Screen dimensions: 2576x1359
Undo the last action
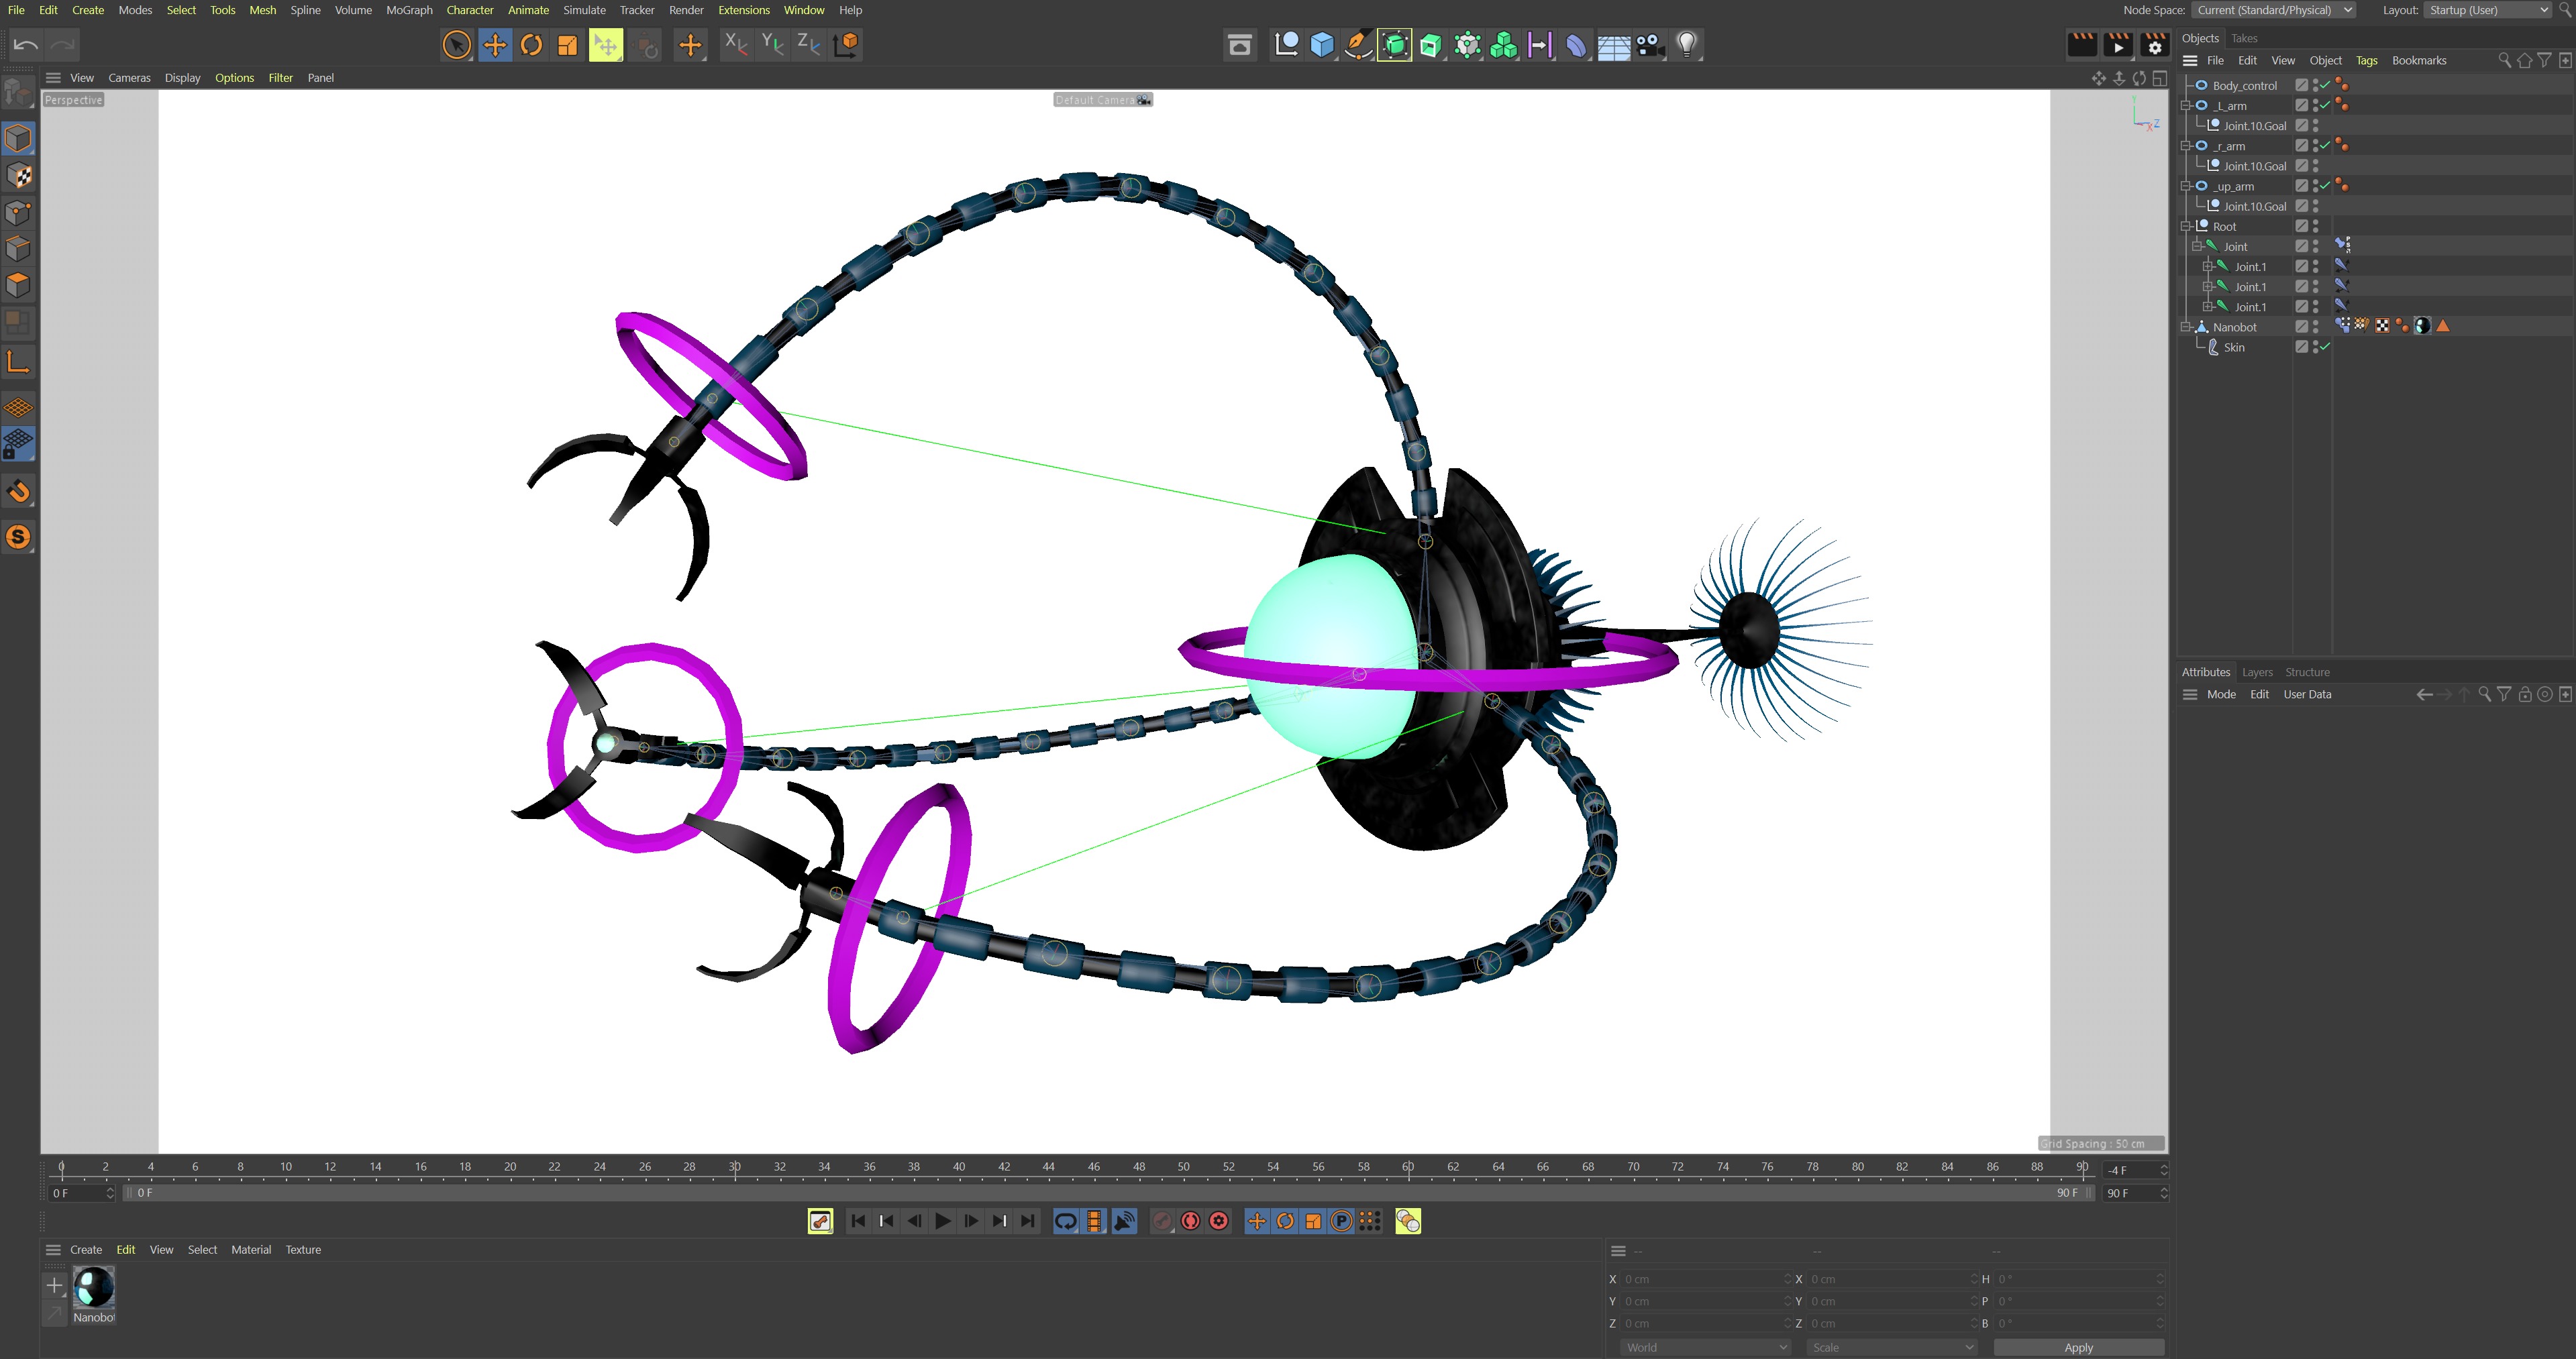26,44
